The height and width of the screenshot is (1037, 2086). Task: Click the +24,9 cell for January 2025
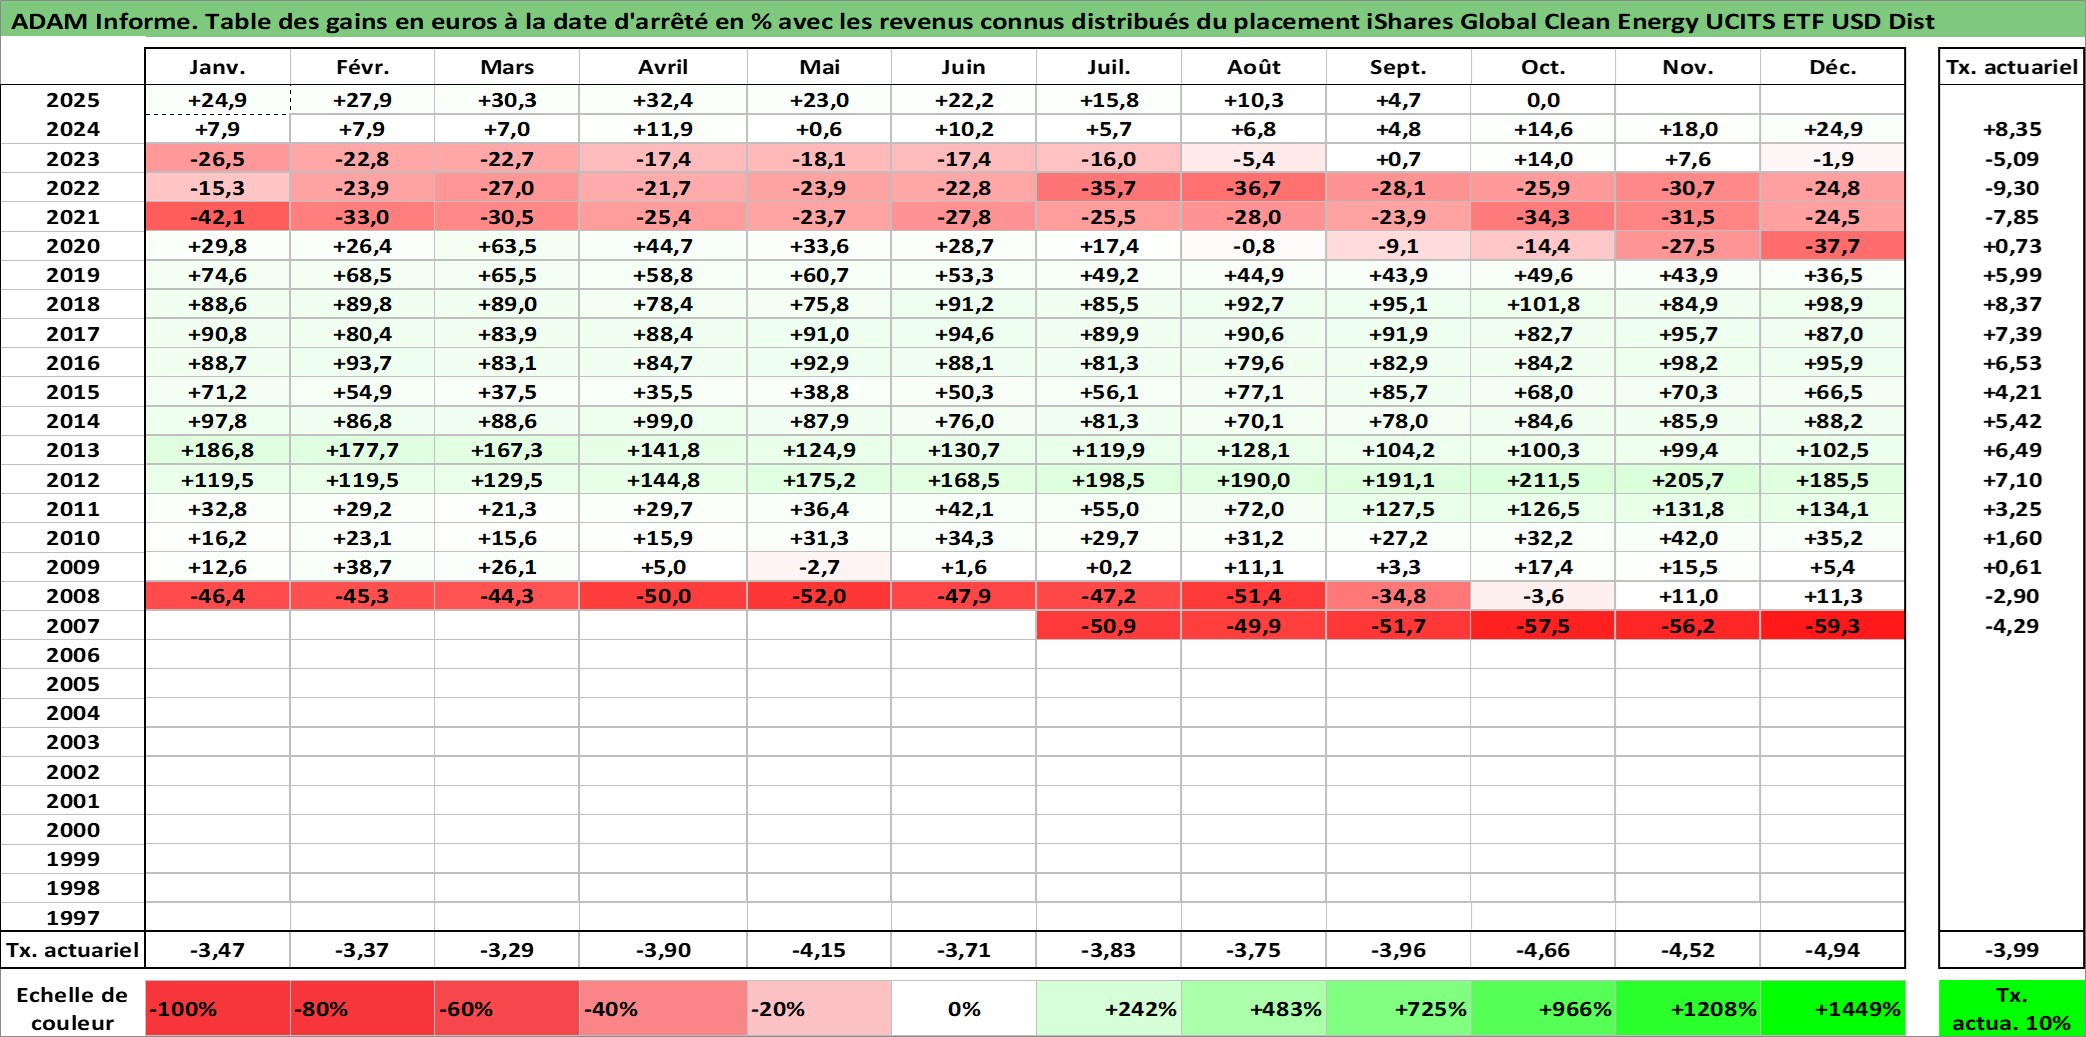217,100
